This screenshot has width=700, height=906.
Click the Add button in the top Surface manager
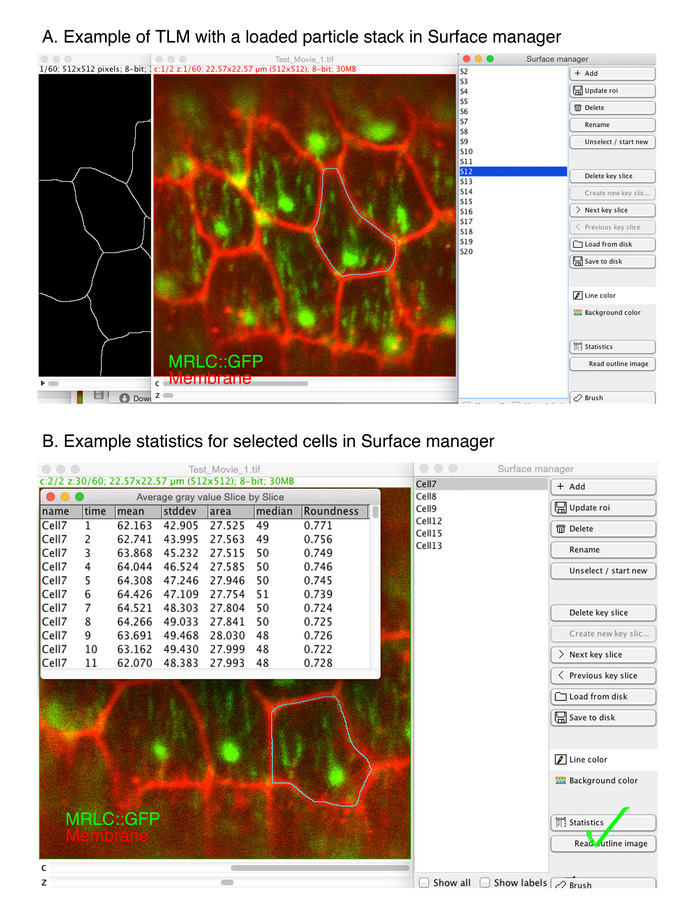click(x=612, y=74)
